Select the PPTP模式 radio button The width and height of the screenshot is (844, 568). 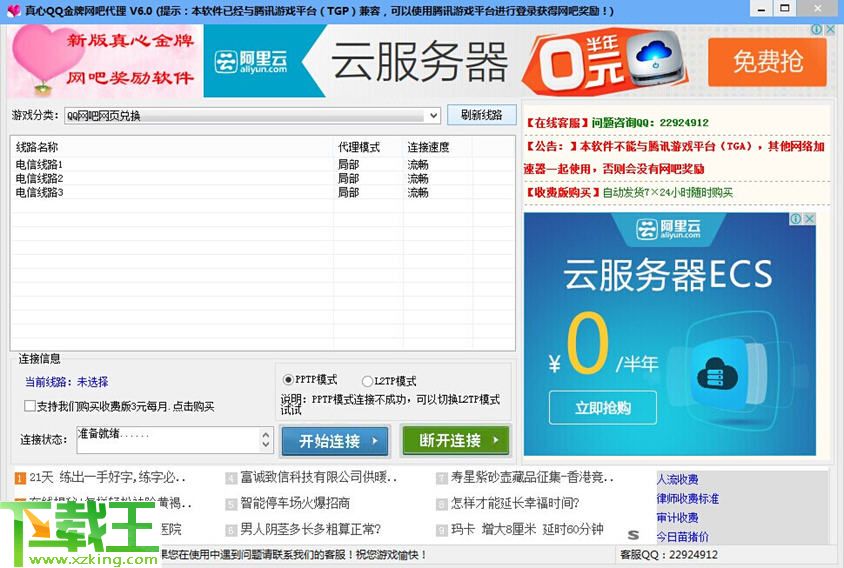[x=289, y=380]
